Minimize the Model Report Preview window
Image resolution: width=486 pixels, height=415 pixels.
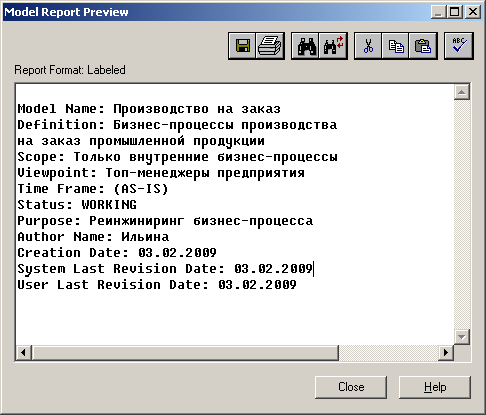pyautogui.click(x=438, y=12)
